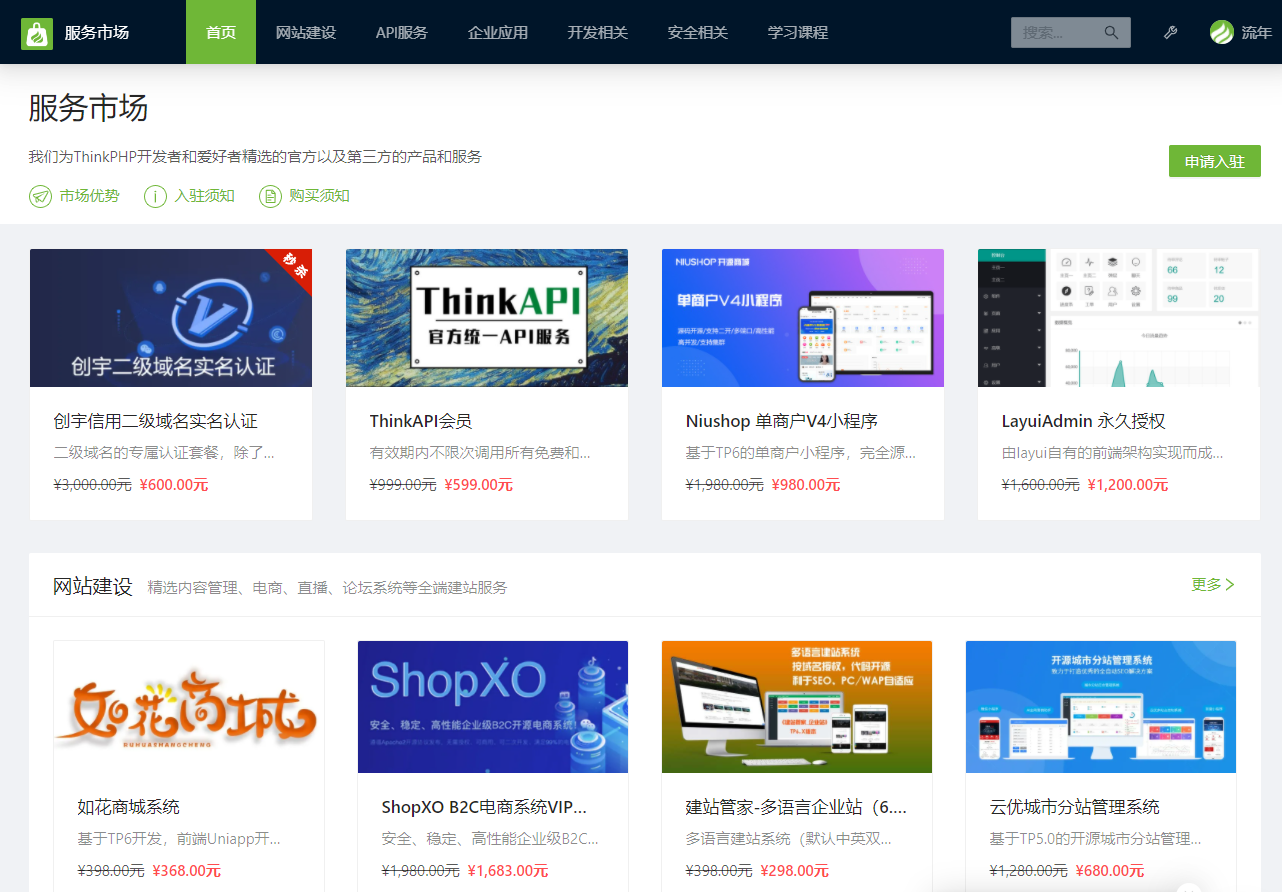Screen dimensions: 1282x892
Task: Open the 如花商城 logo image
Action: coord(189,707)
